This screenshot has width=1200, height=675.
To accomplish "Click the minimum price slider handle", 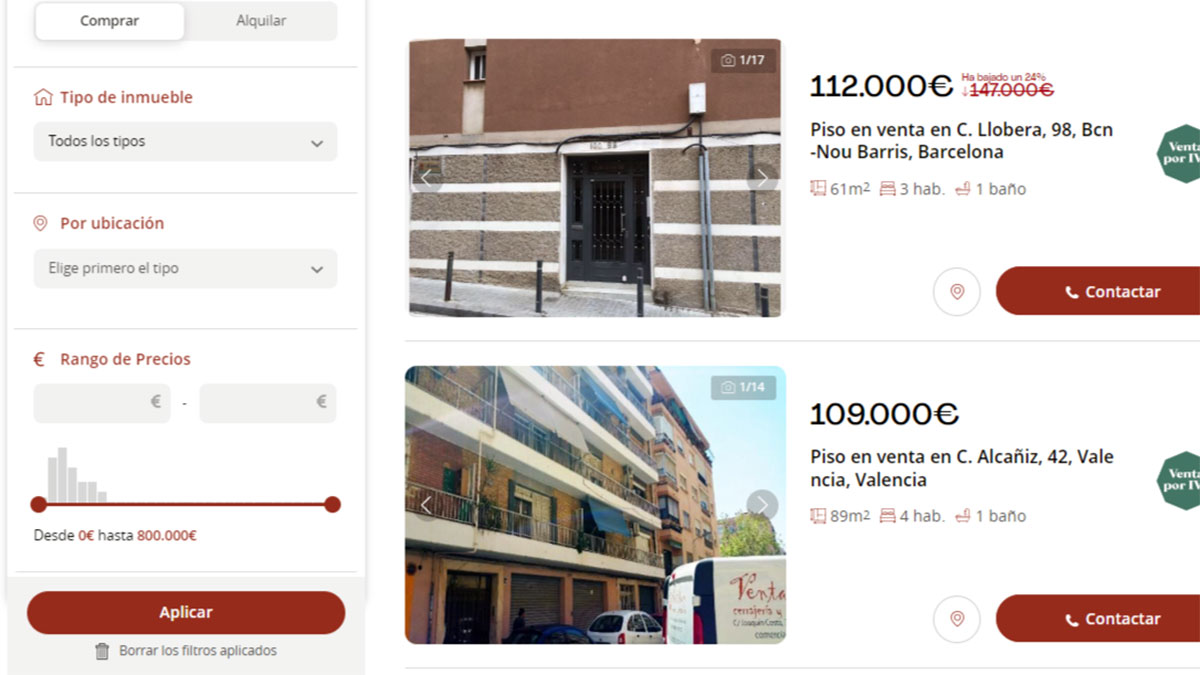I will click(x=39, y=504).
